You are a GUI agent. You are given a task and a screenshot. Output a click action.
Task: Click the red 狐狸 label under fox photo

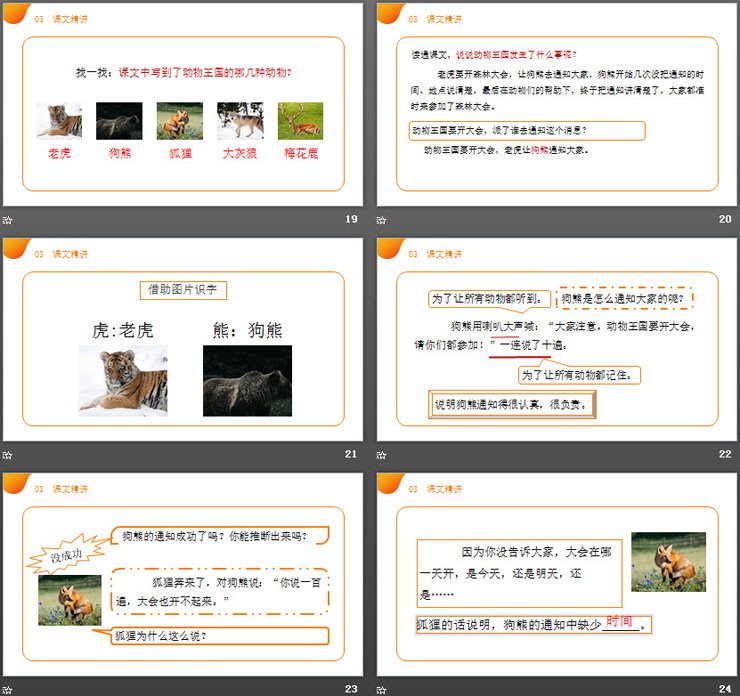(x=180, y=154)
